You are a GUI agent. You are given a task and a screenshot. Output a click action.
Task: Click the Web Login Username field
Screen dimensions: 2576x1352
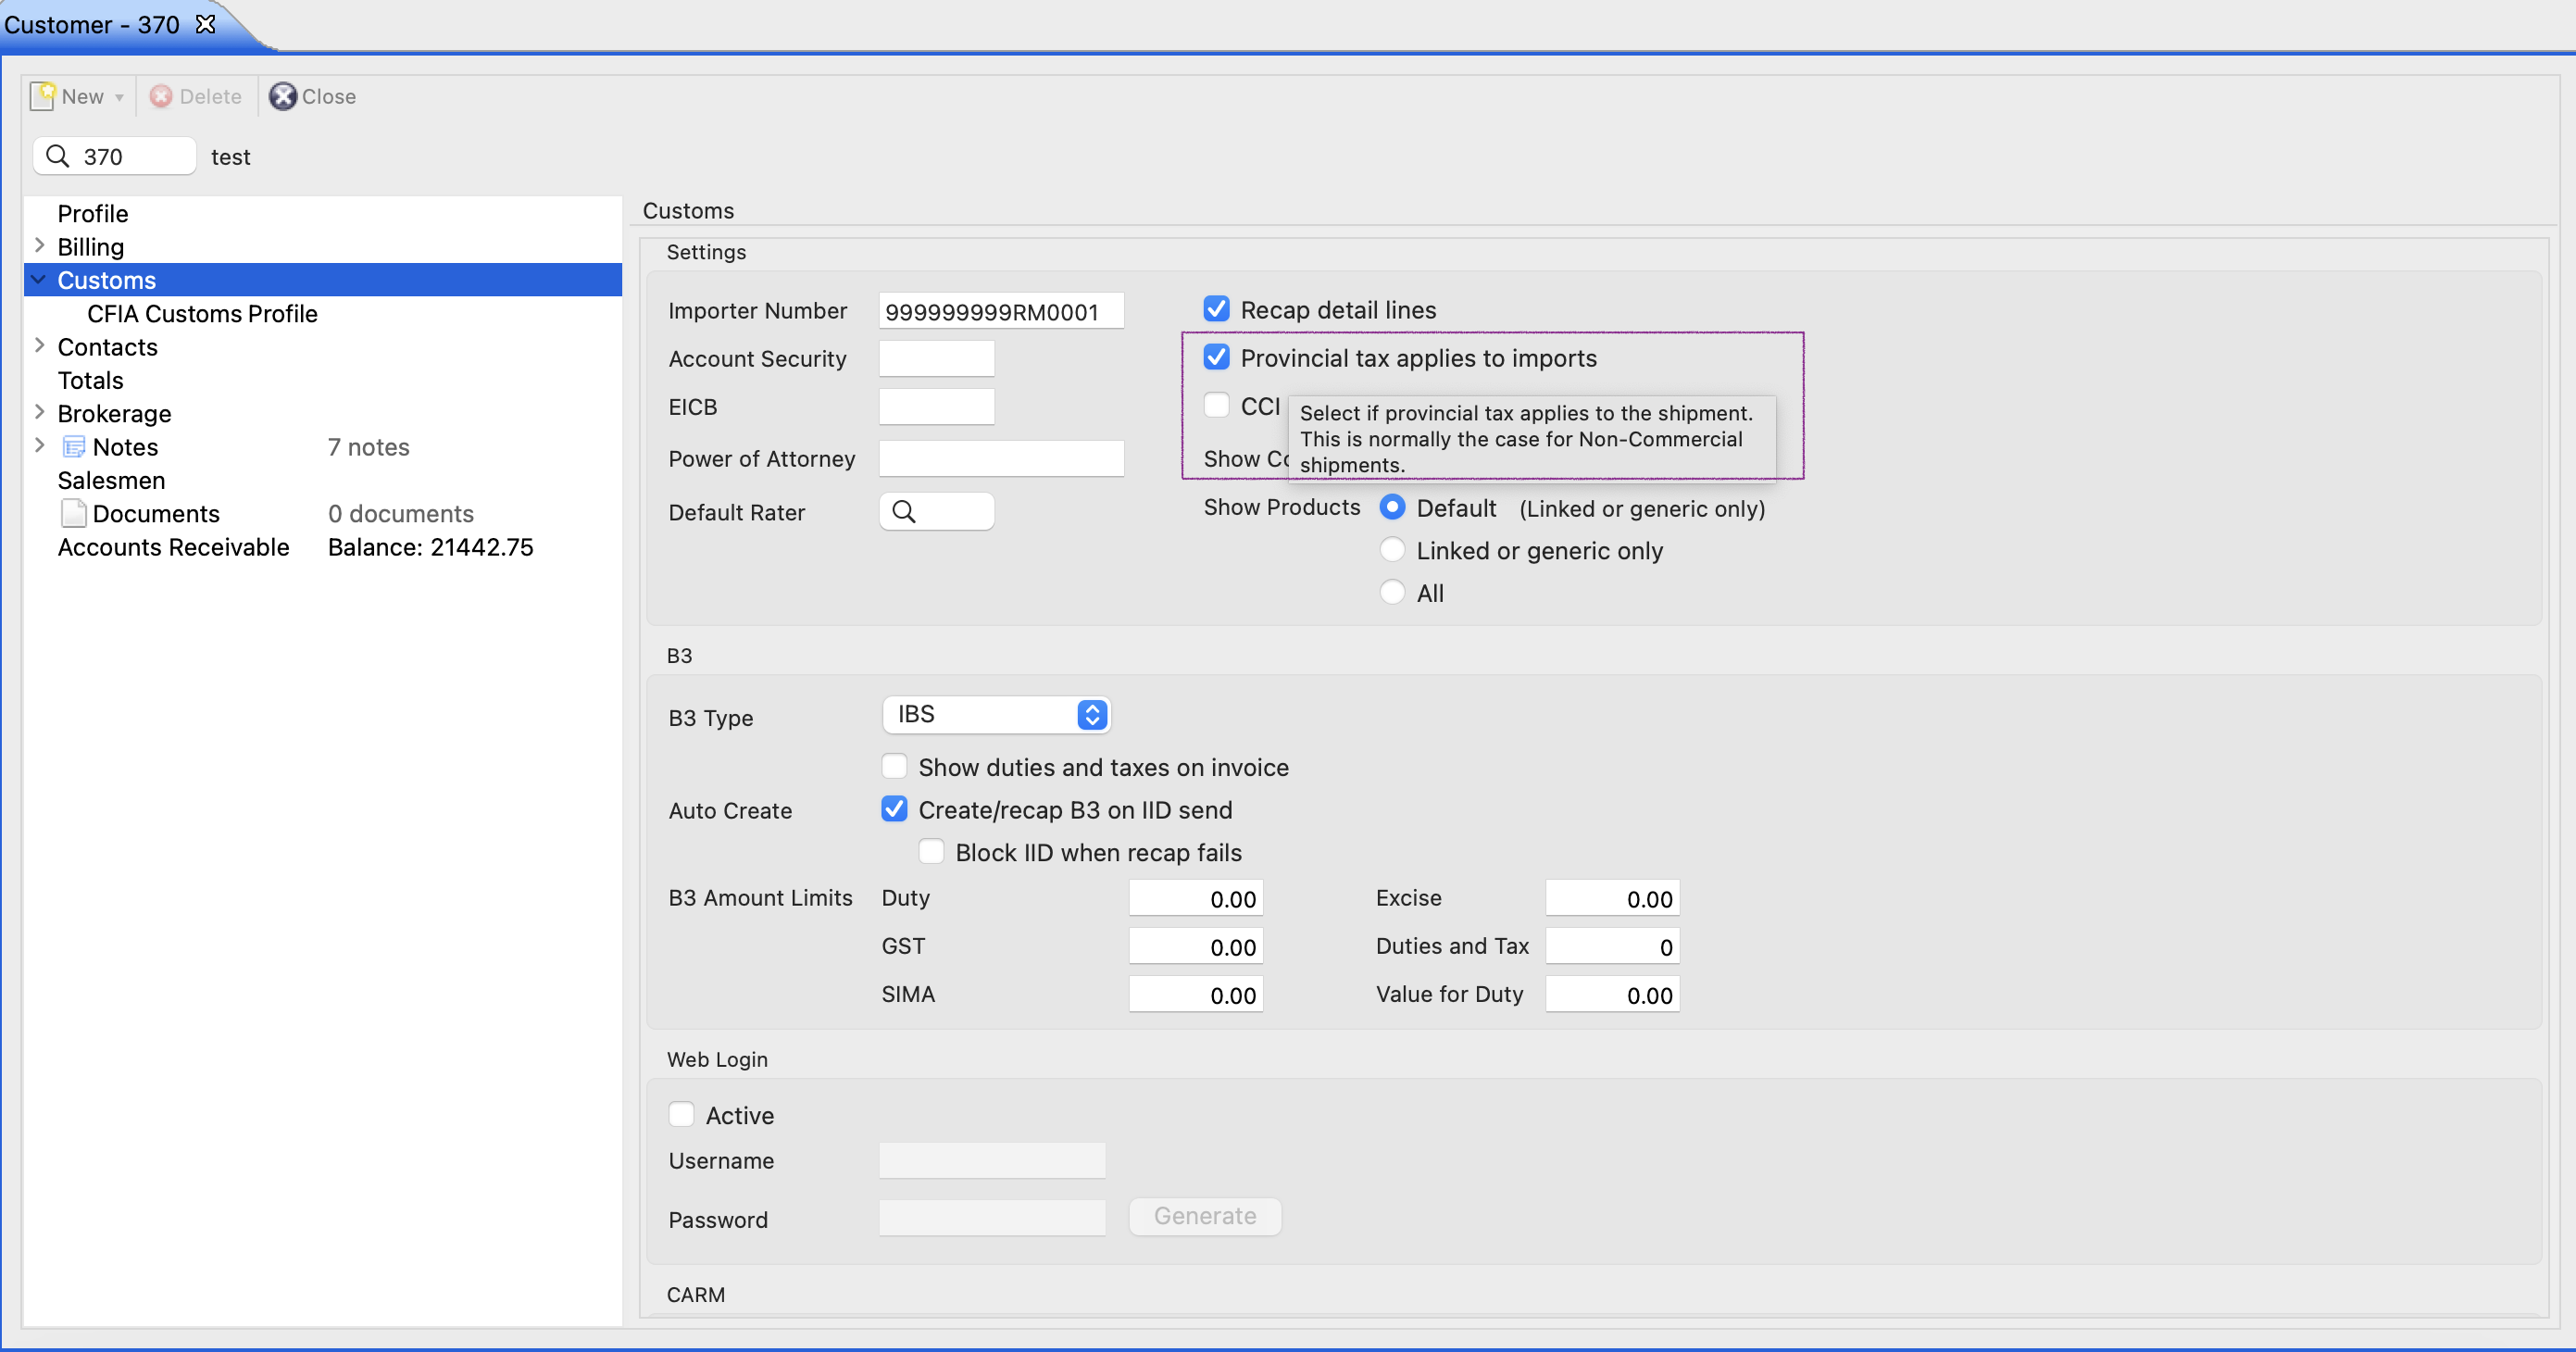click(992, 1161)
